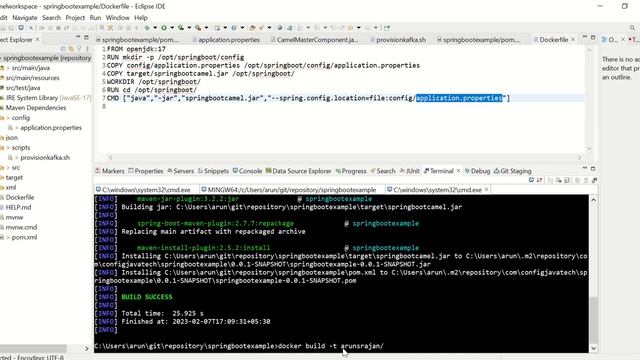Click the Open Type toolbar icon

252,28
